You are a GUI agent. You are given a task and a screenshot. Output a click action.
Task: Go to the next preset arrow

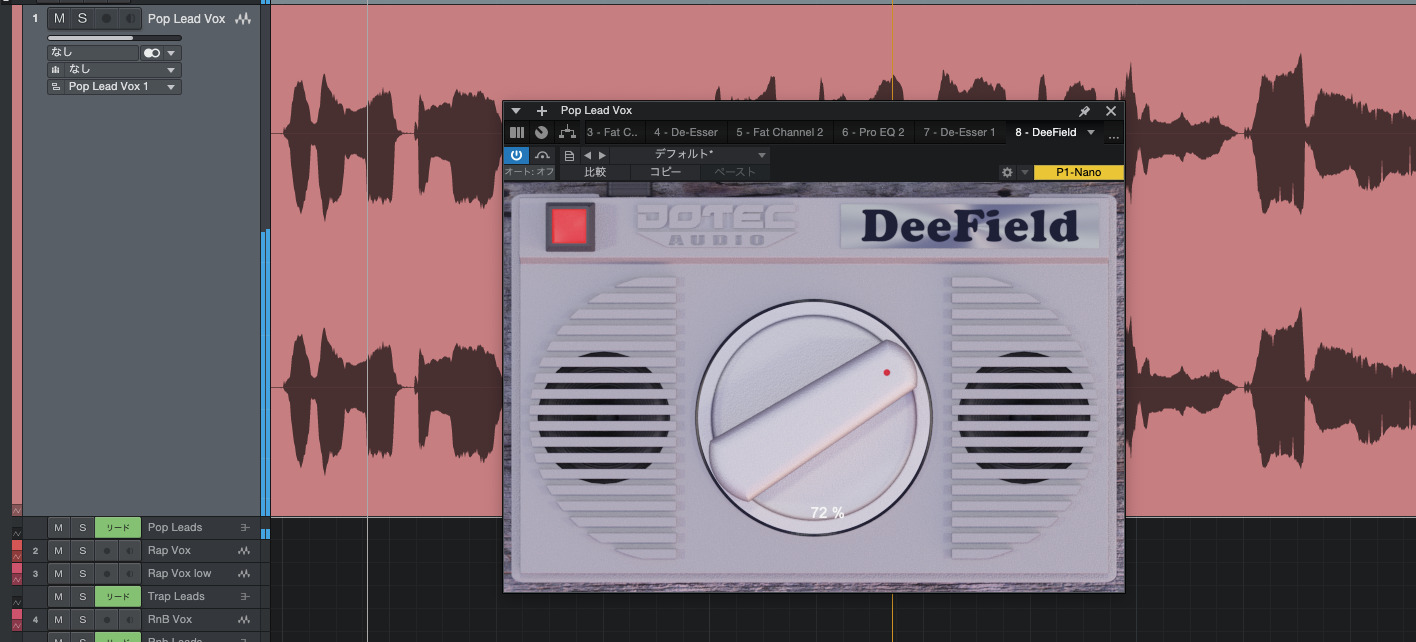[x=602, y=156]
